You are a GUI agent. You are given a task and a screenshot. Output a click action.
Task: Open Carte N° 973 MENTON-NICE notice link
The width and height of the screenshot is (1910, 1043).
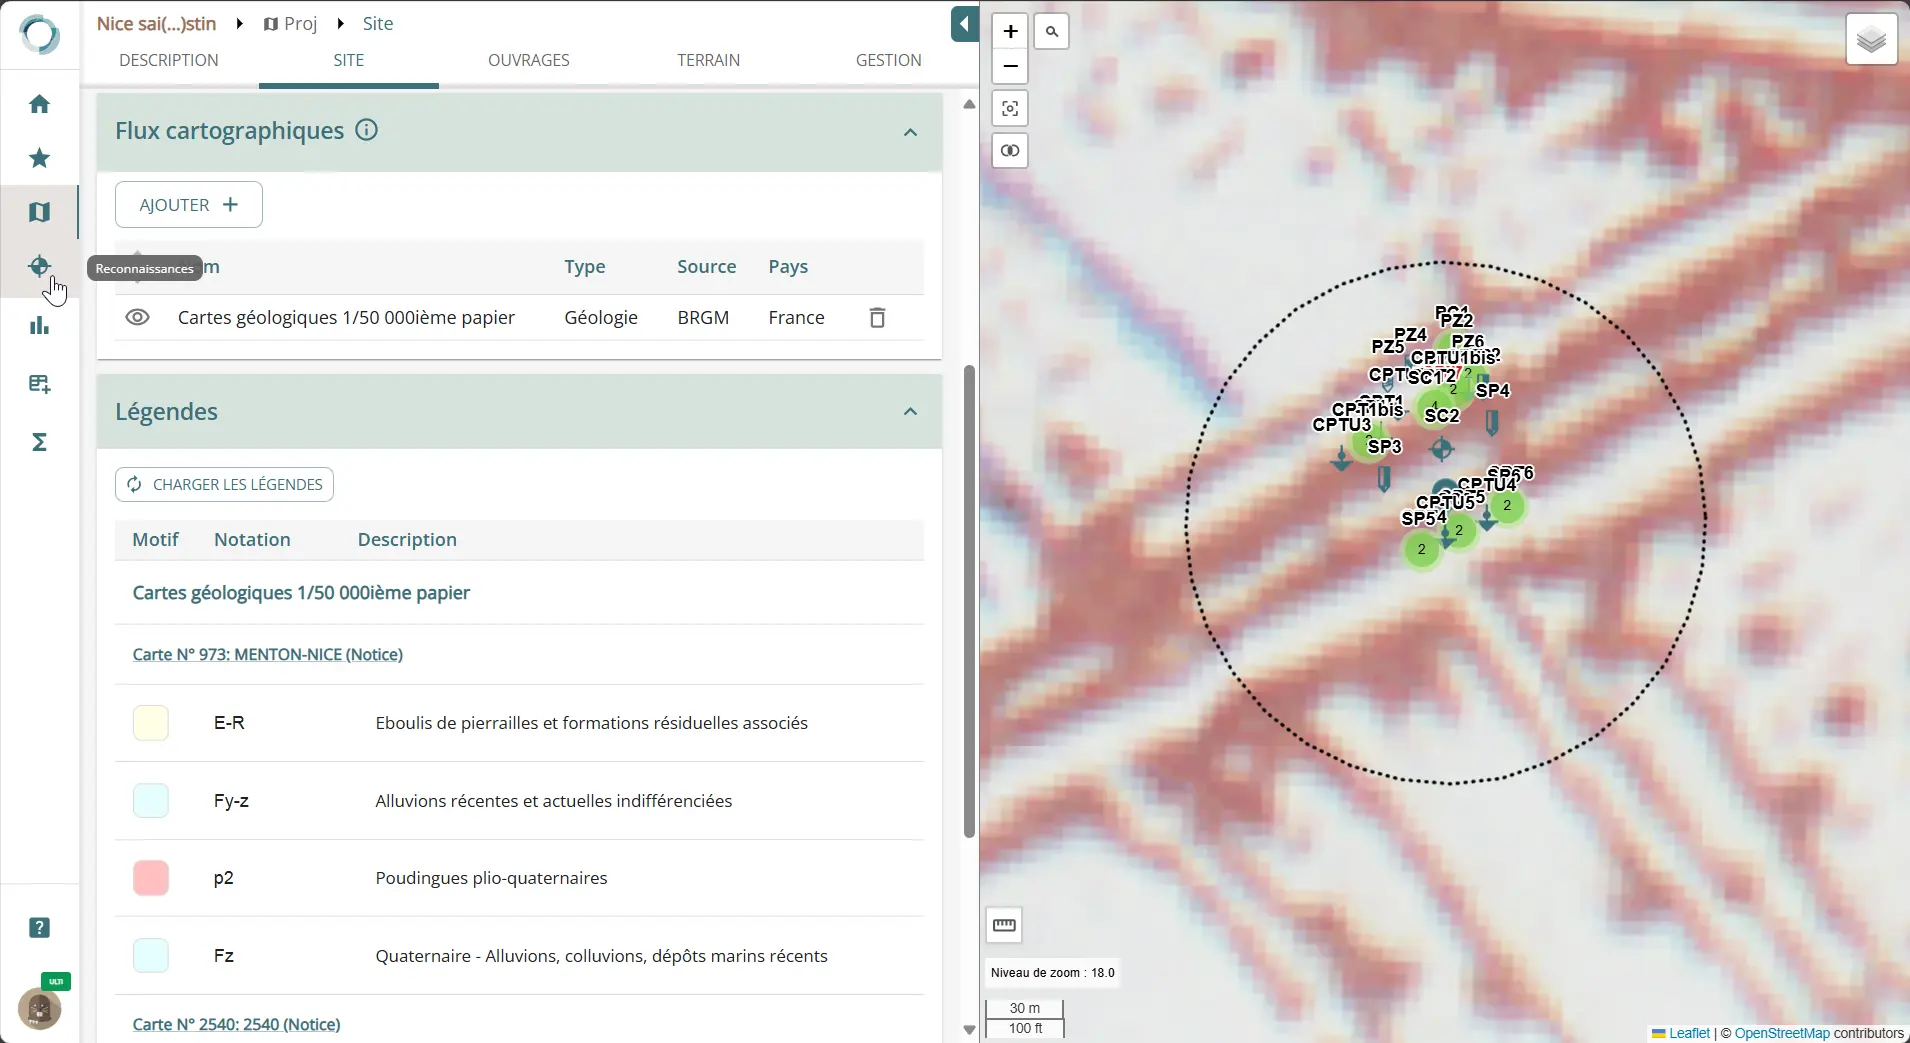[x=267, y=654]
